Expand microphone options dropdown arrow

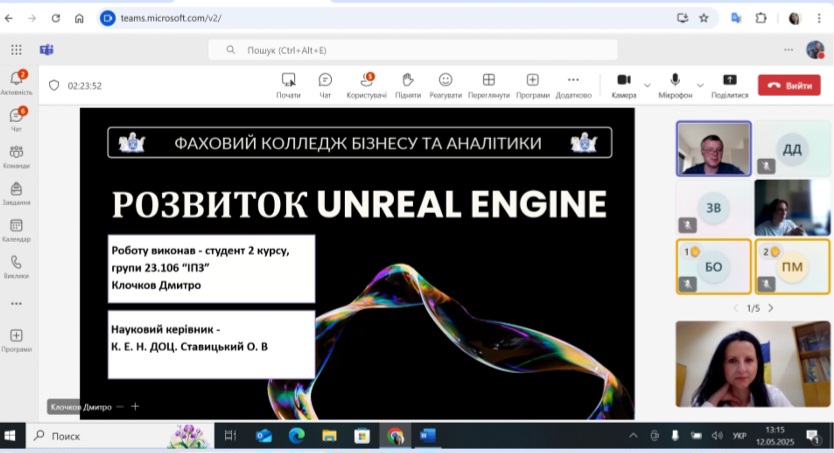[x=699, y=85]
